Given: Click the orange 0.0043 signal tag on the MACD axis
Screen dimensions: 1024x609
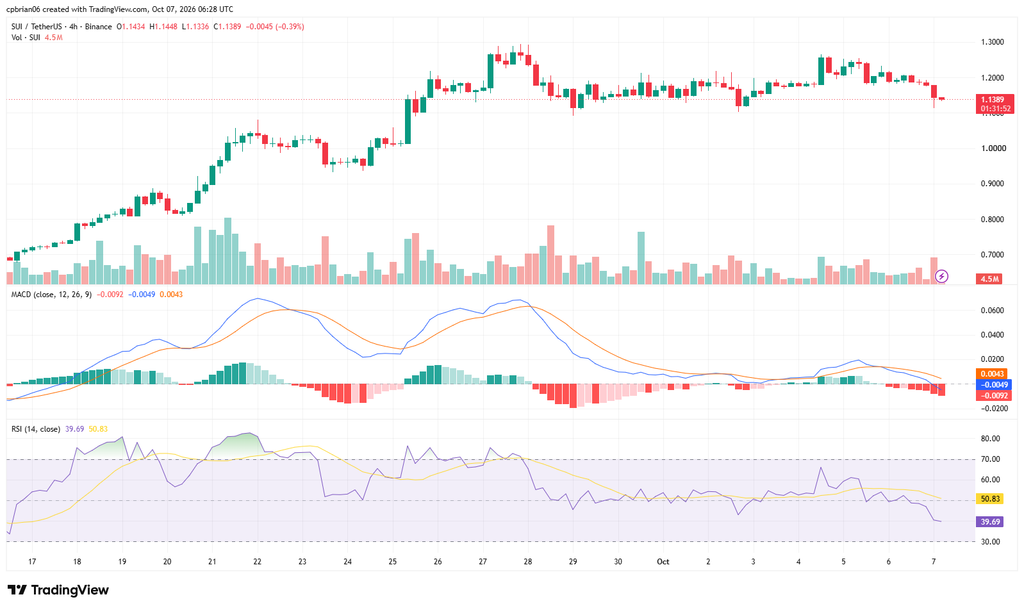Looking at the screenshot, I should click(x=990, y=374).
